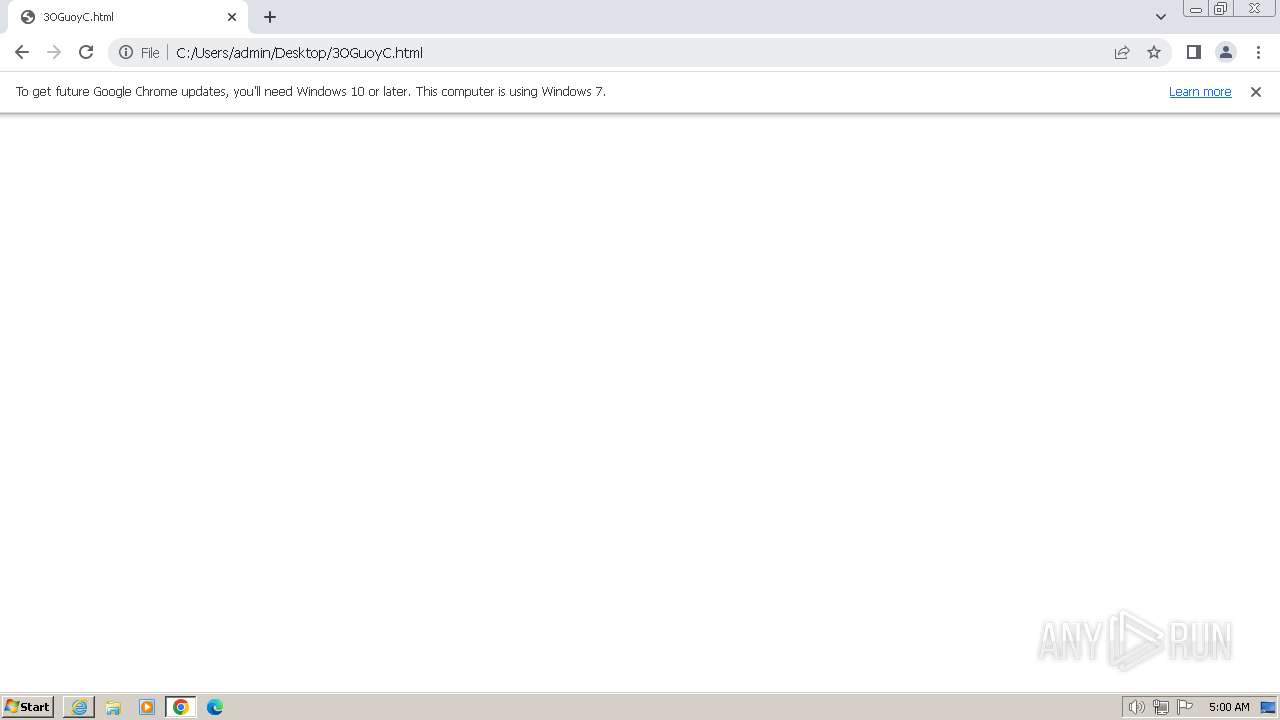The image size is (1280, 720).
Task: Open the network connection tray icon
Action: coord(1161,707)
